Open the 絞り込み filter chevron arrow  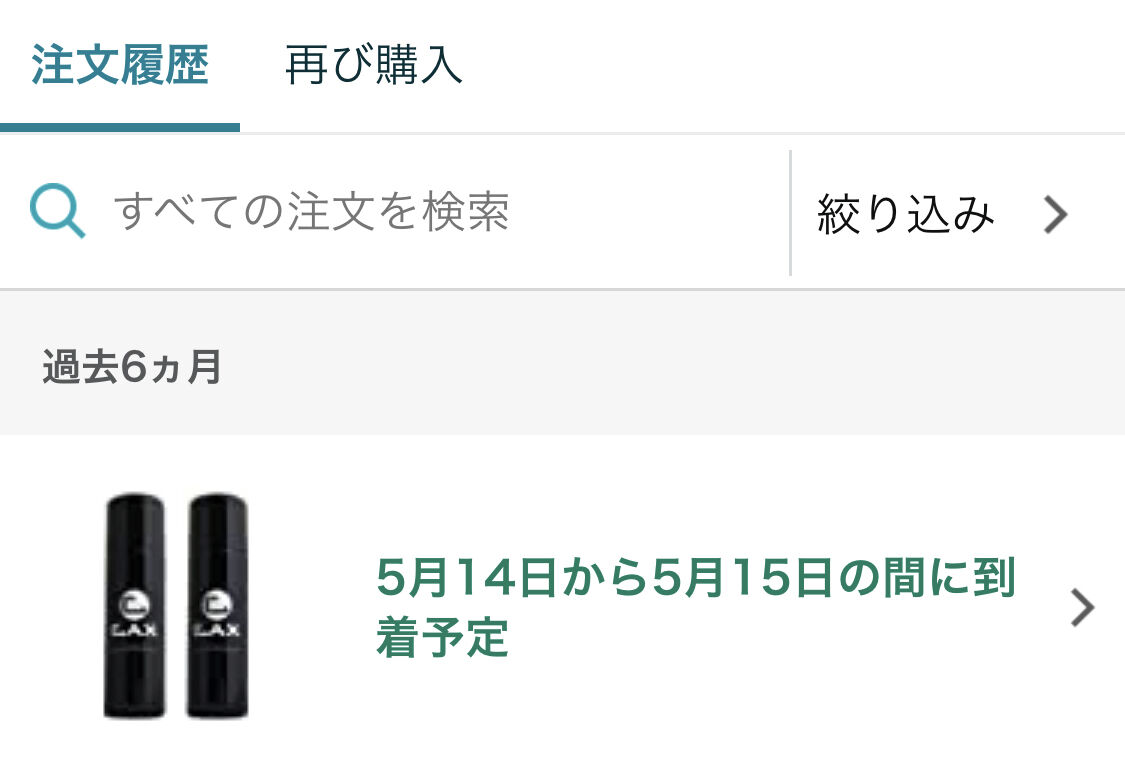(1055, 214)
